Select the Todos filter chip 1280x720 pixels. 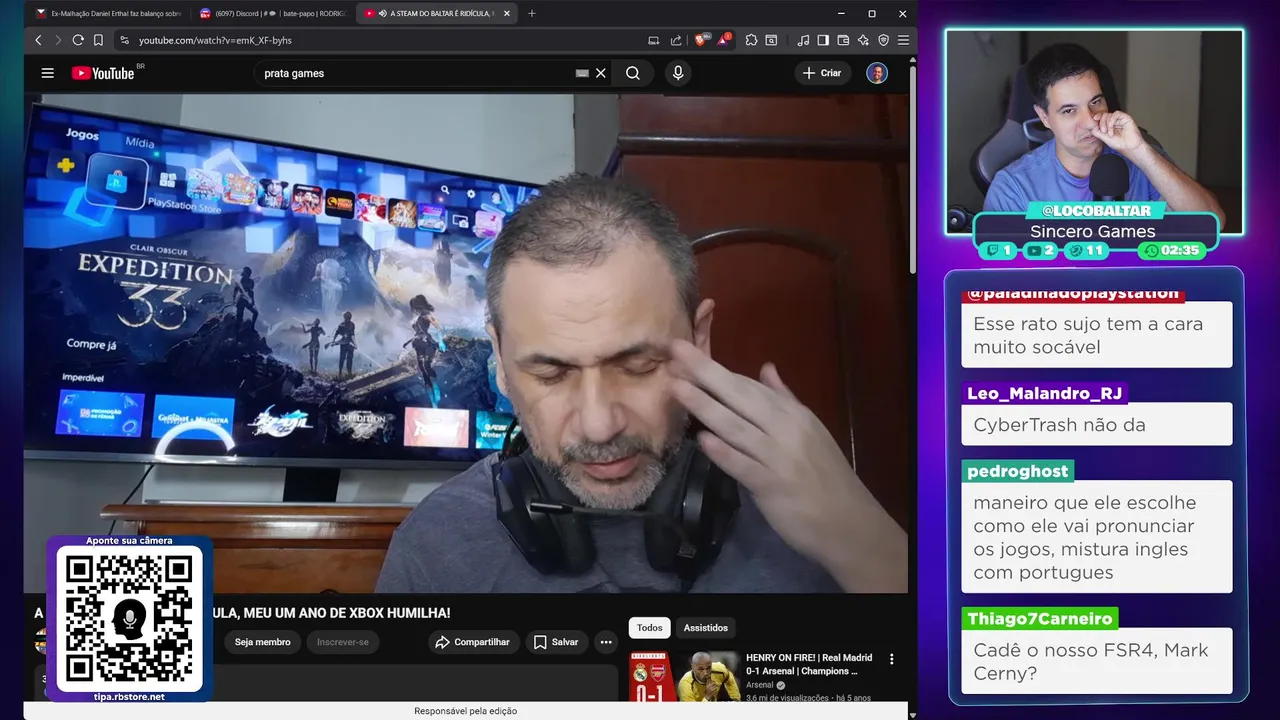[x=650, y=628]
